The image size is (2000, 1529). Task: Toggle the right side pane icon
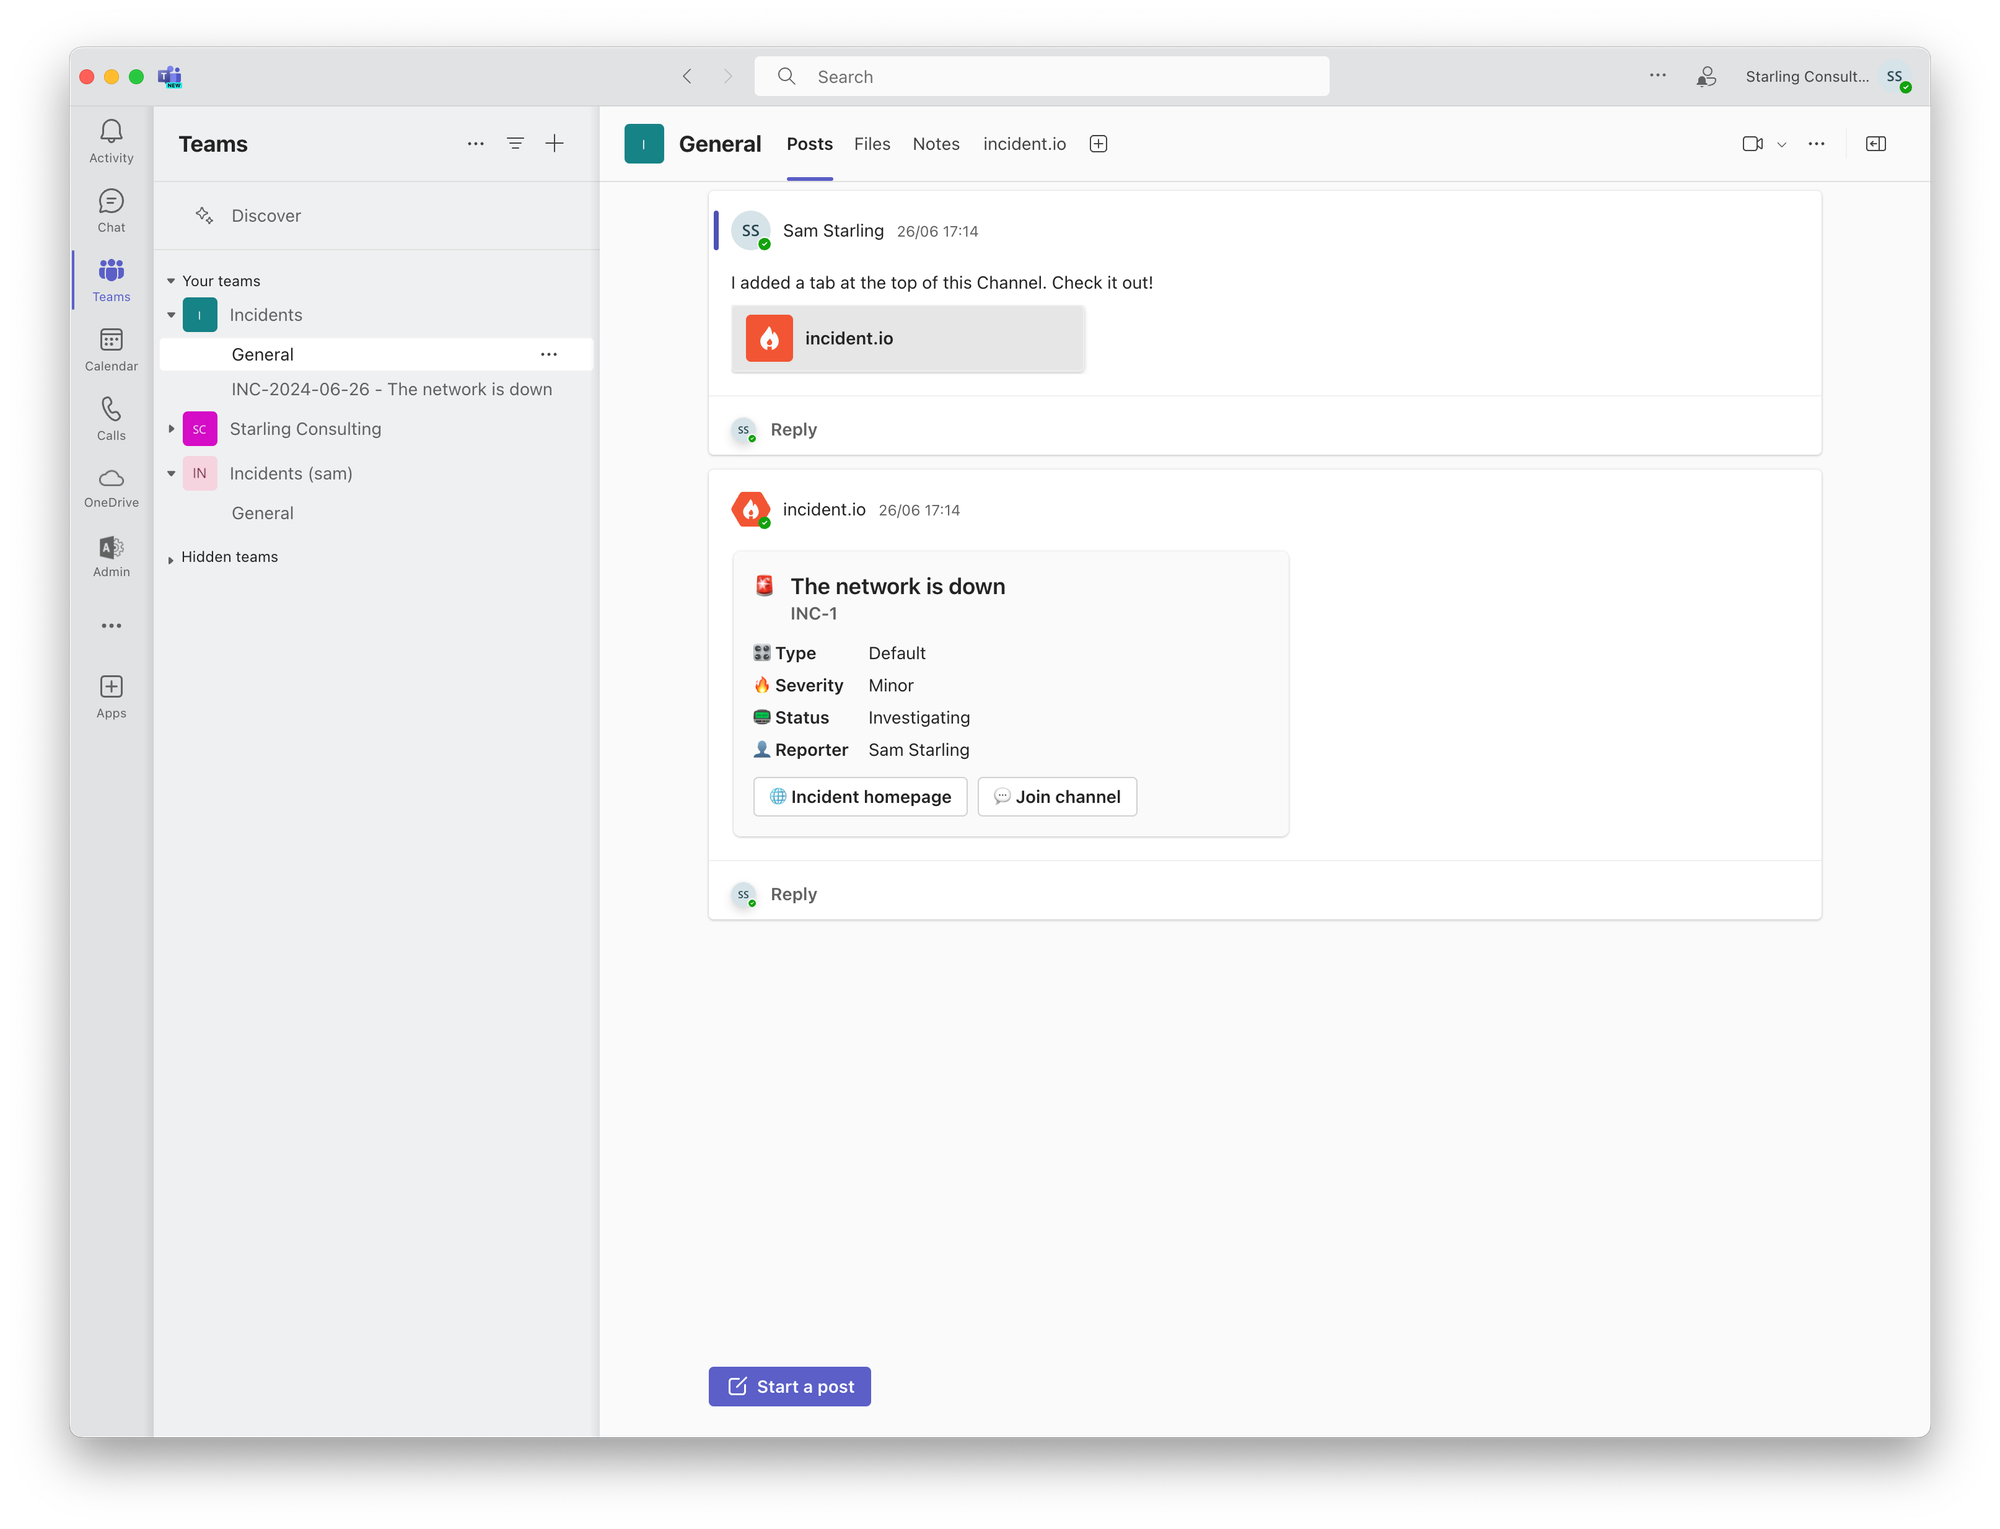pos(1876,144)
